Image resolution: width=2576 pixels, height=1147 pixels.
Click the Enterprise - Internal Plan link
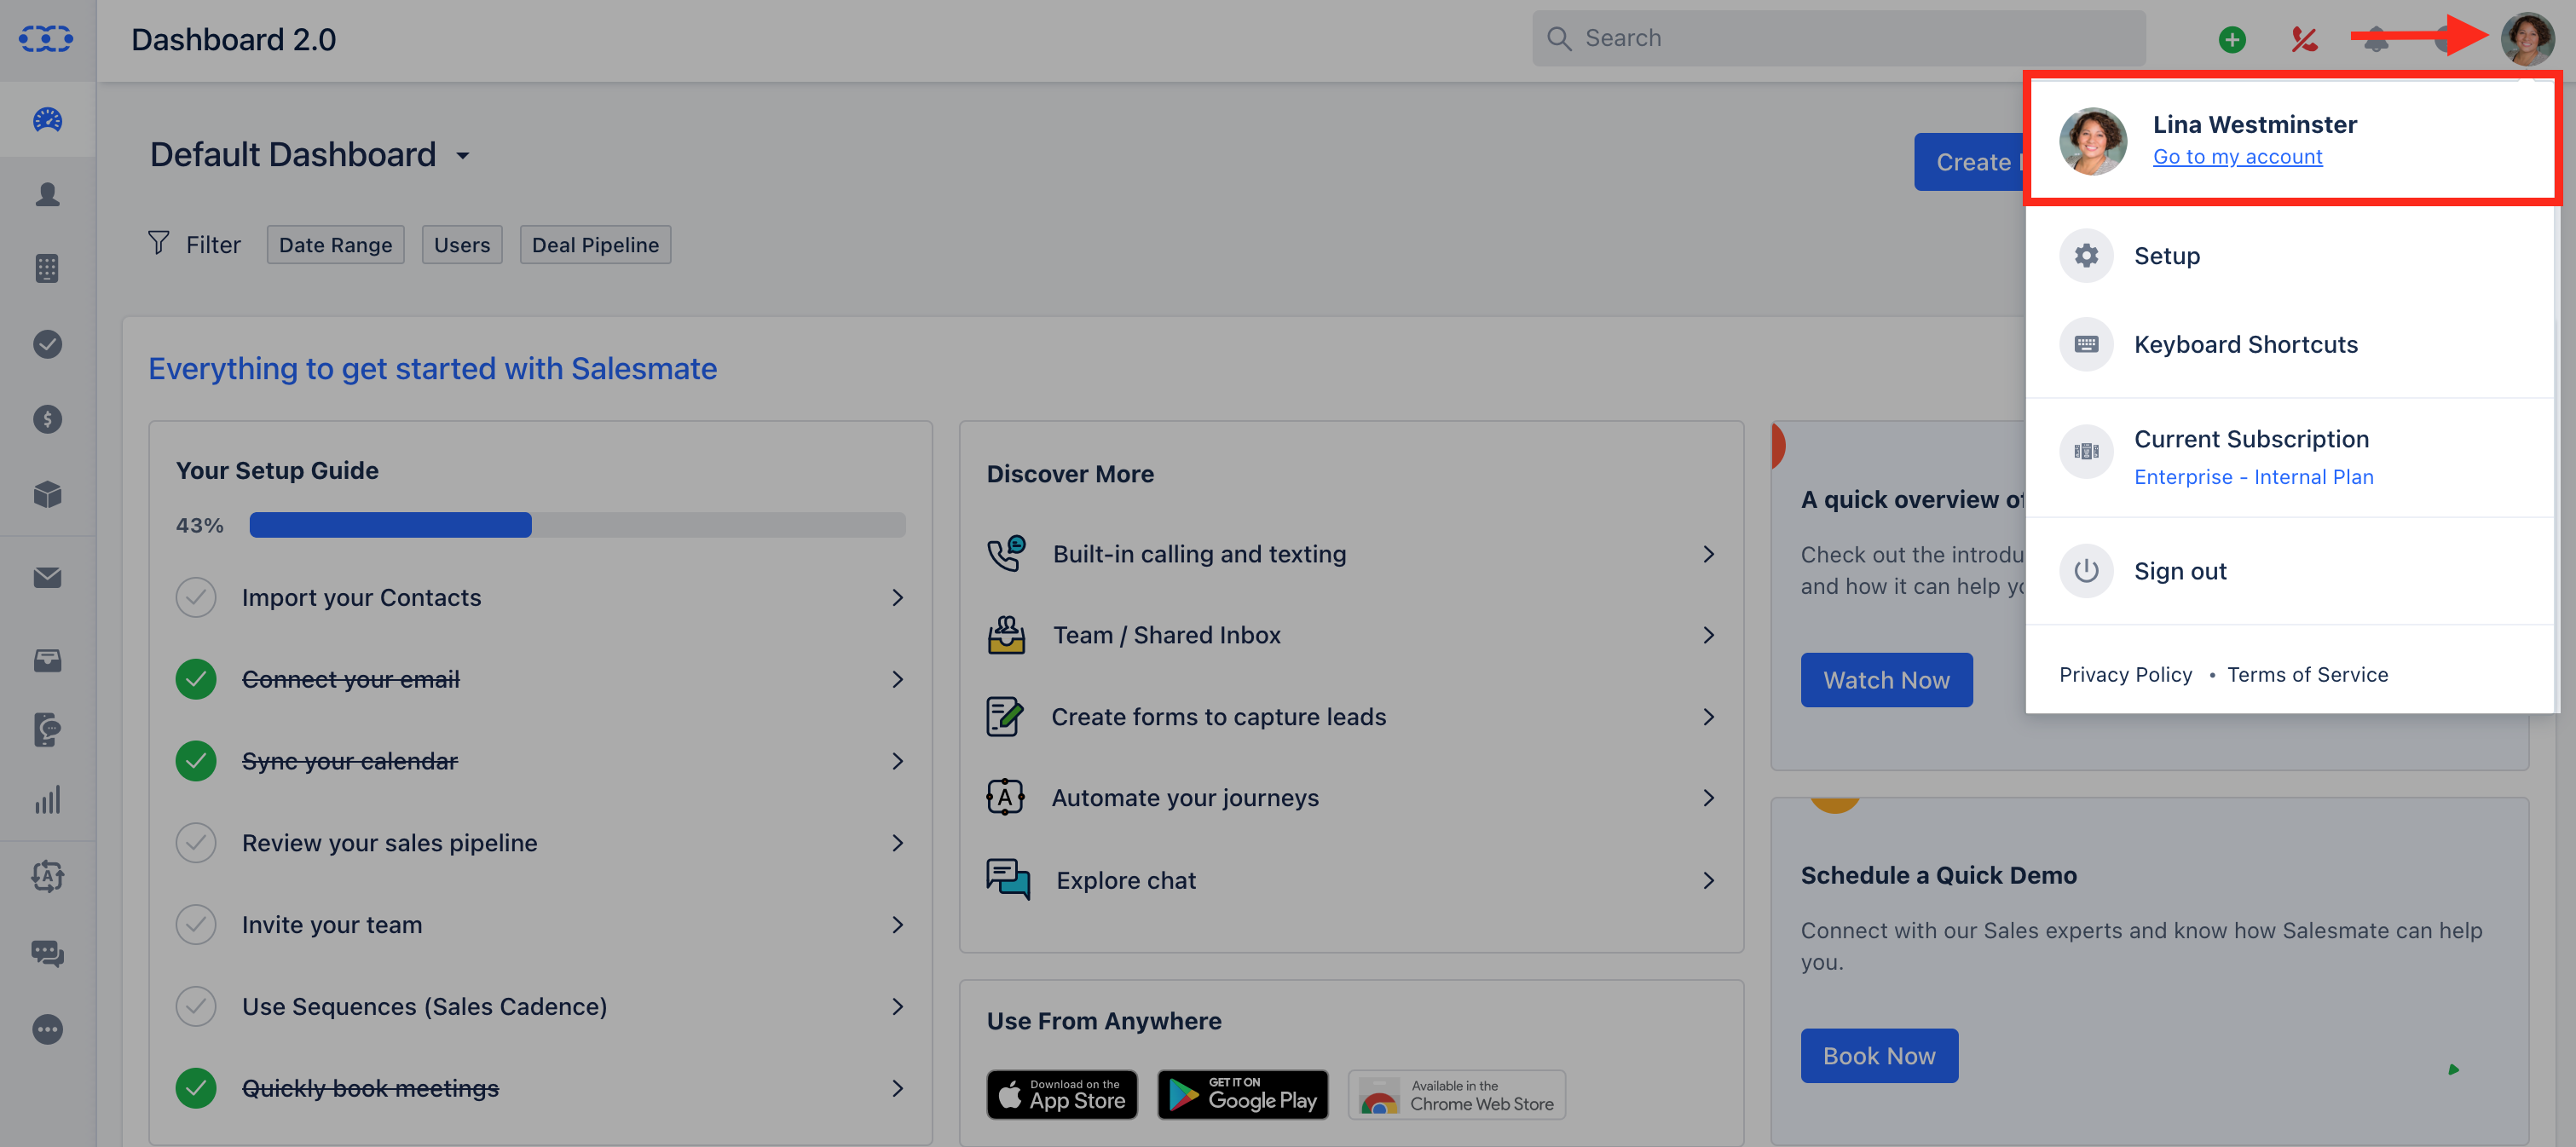pyautogui.click(x=2253, y=477)
